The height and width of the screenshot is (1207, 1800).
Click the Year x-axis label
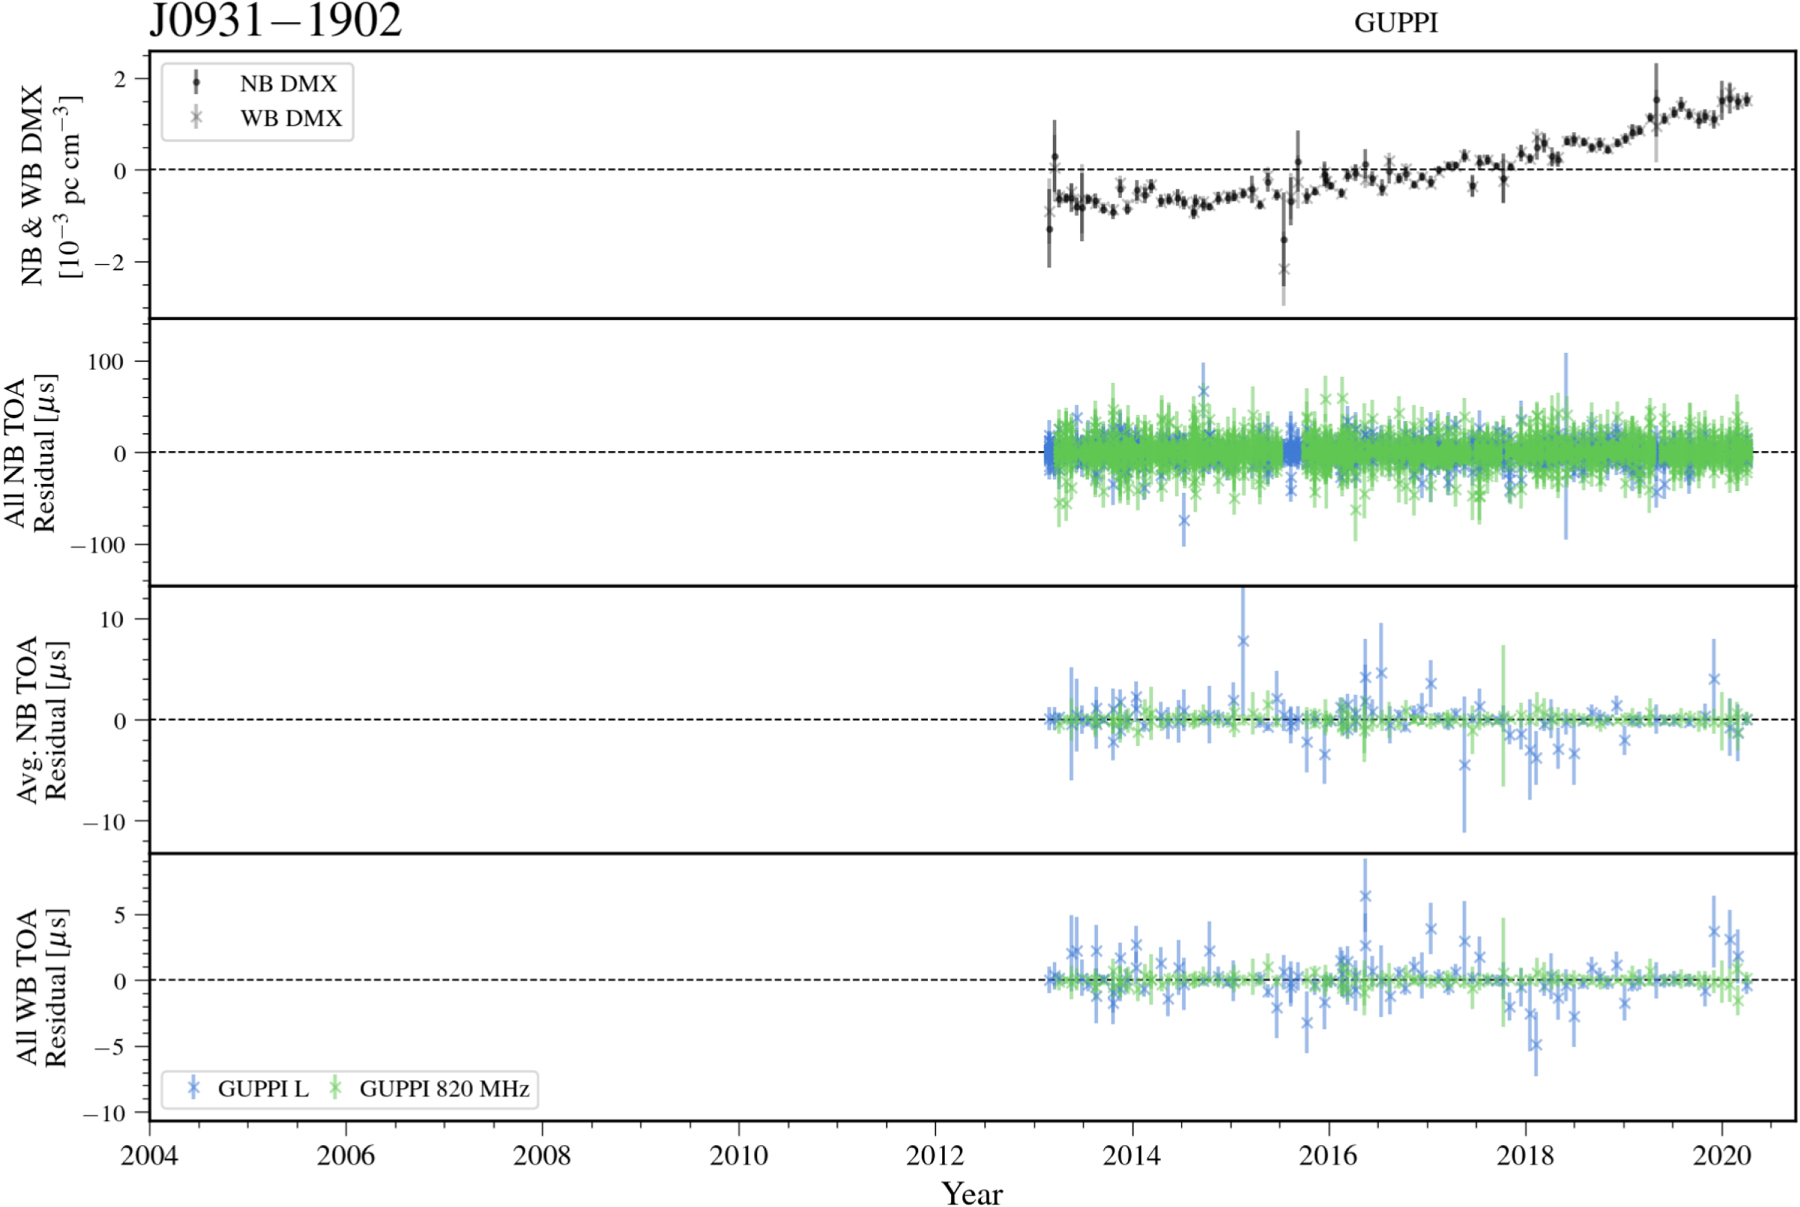click(971, 1193)
